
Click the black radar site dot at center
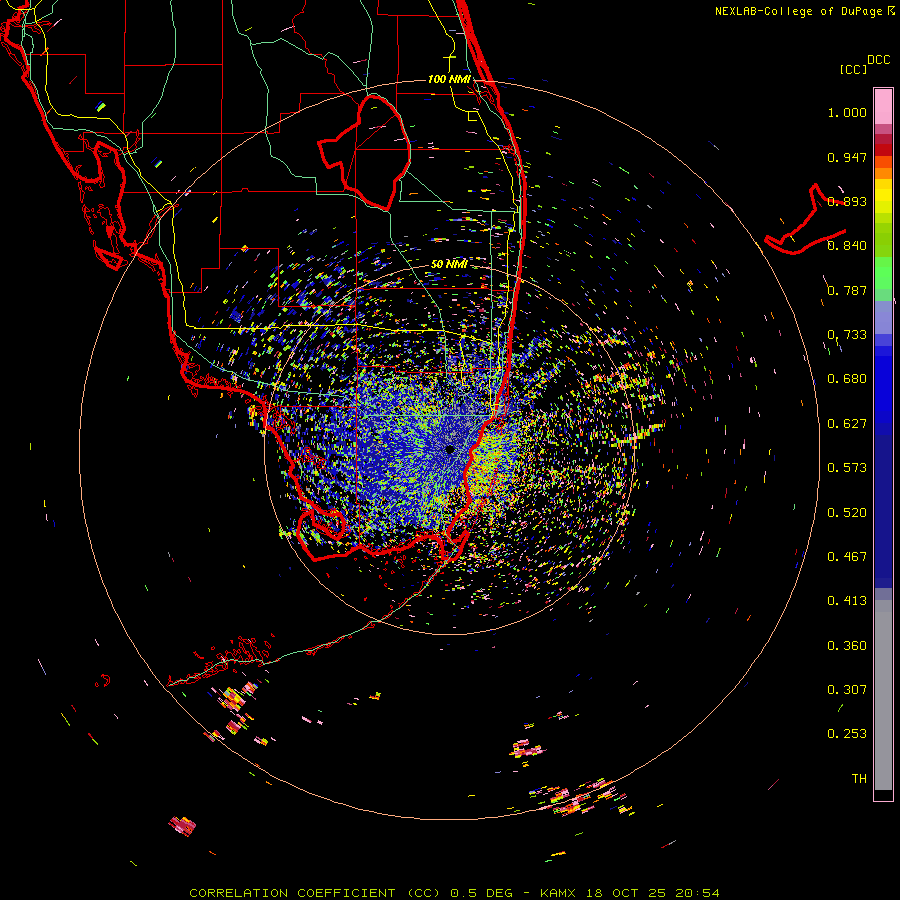tap(450, 449)
